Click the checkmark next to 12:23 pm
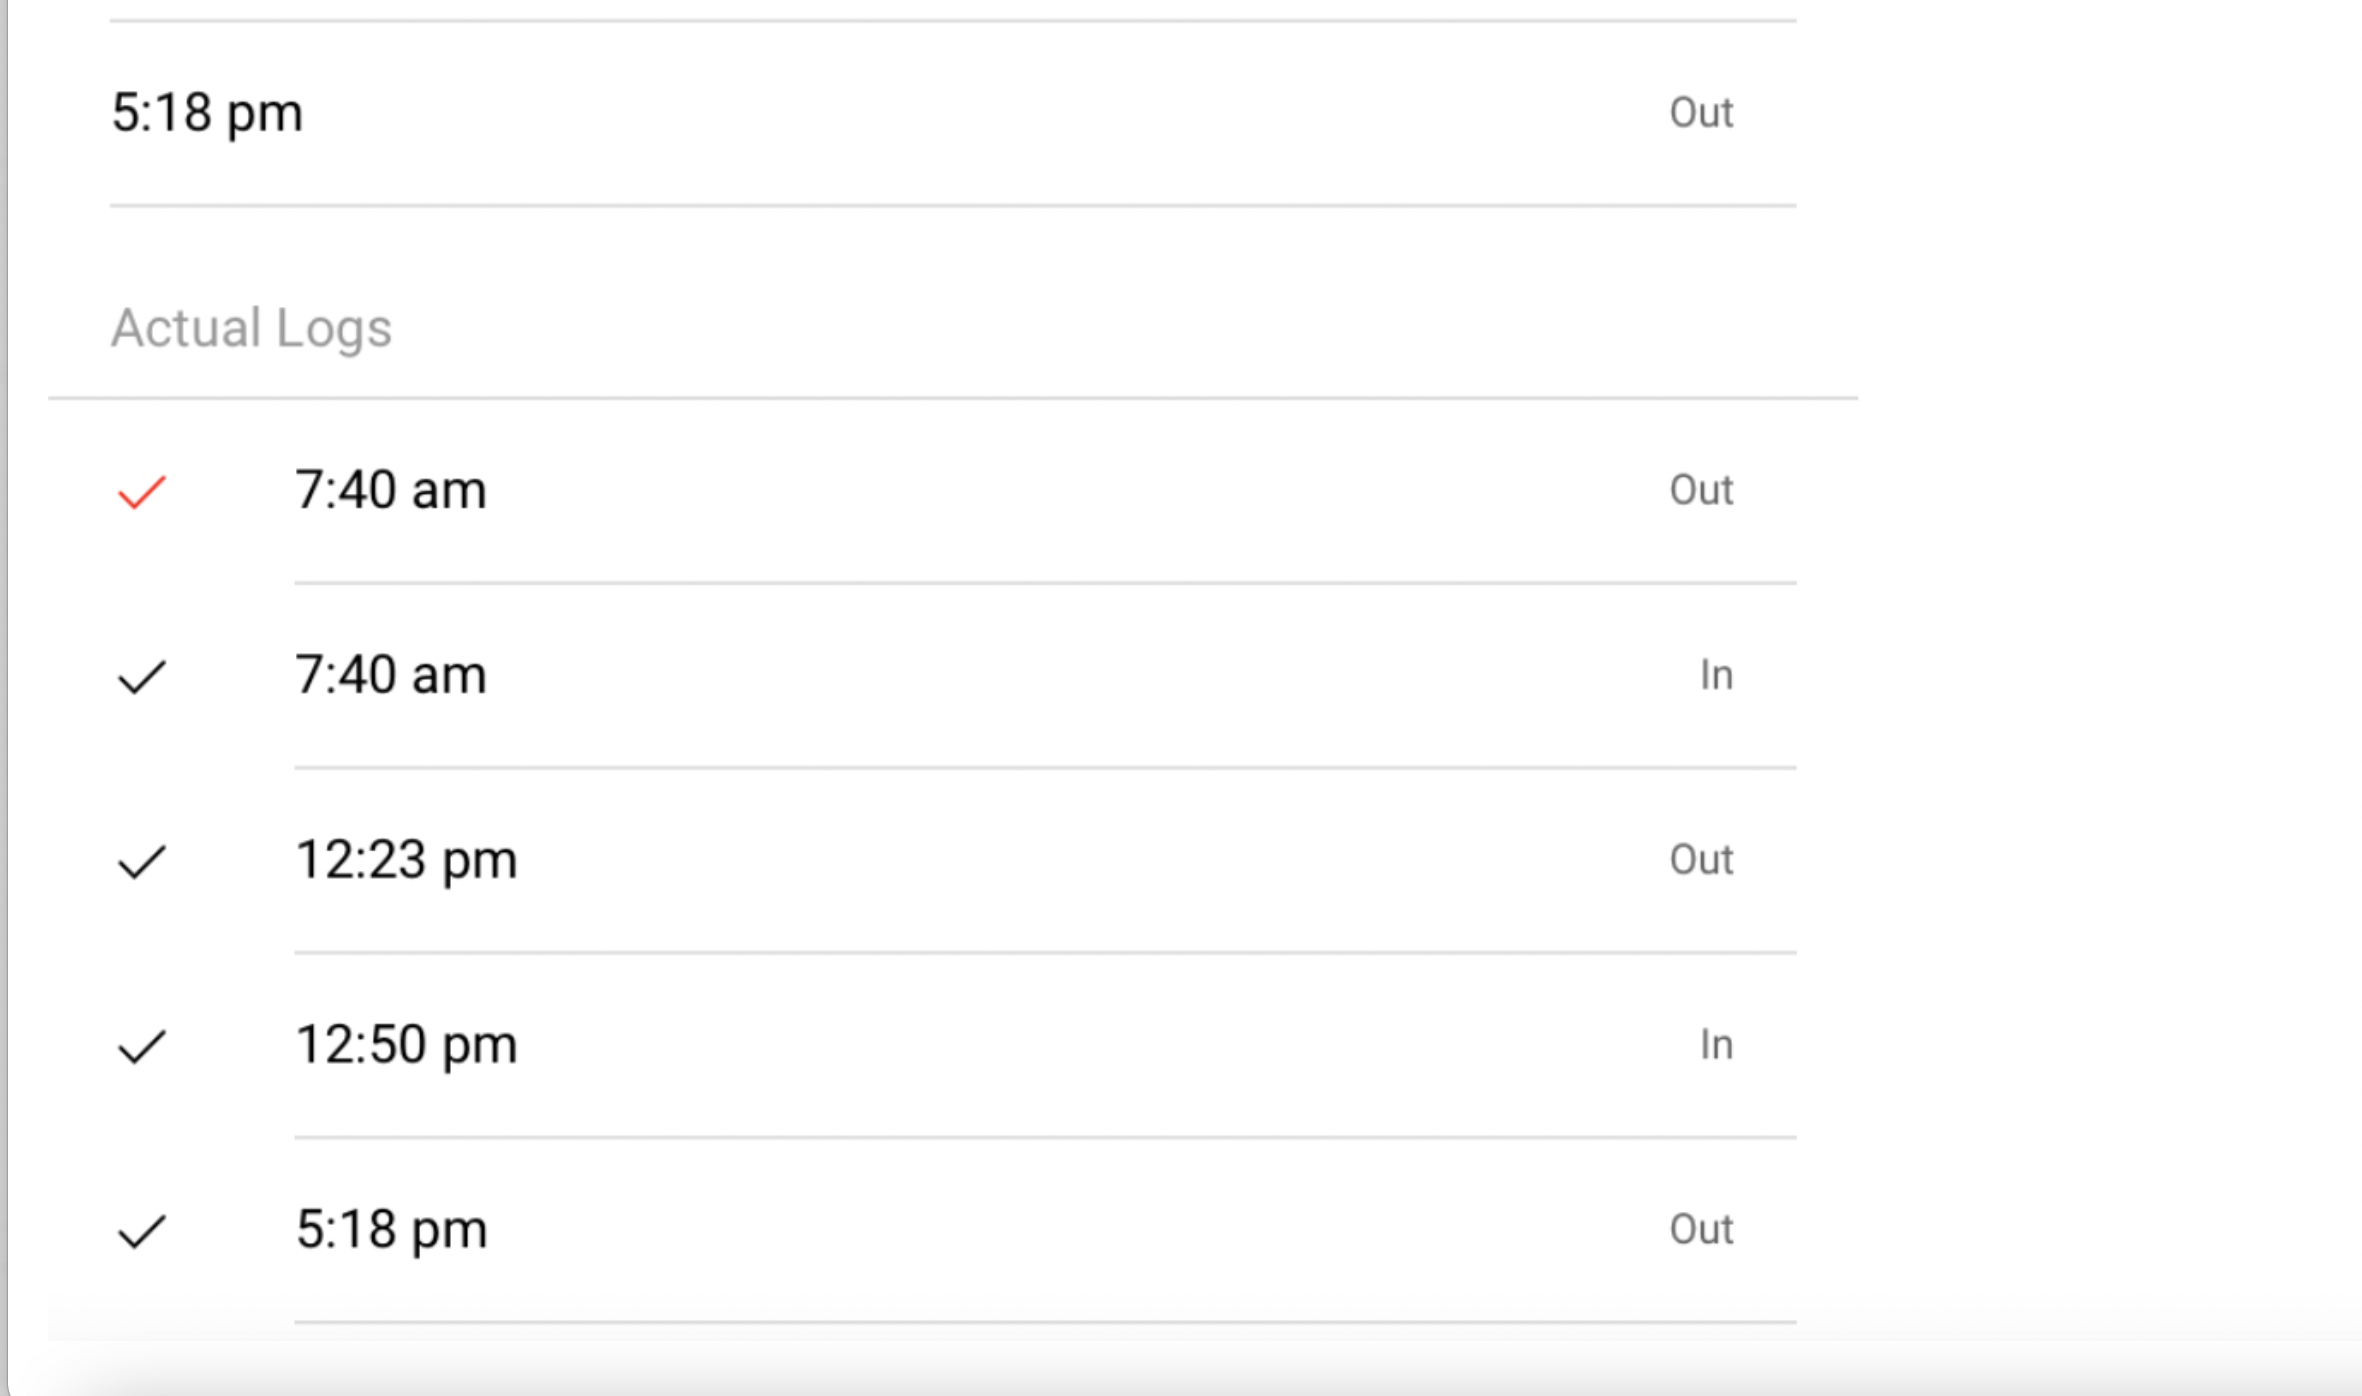The image size is (2362, 1396). coord(141,862)
